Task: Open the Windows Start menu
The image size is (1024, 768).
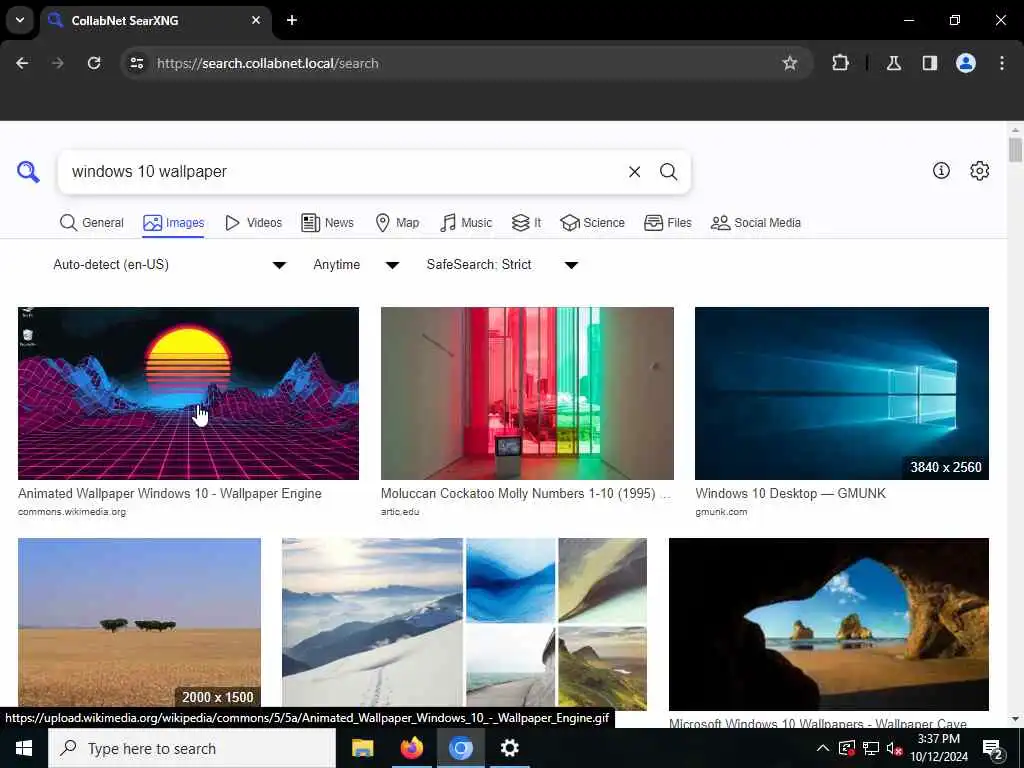Action: [x=24, y=748]
